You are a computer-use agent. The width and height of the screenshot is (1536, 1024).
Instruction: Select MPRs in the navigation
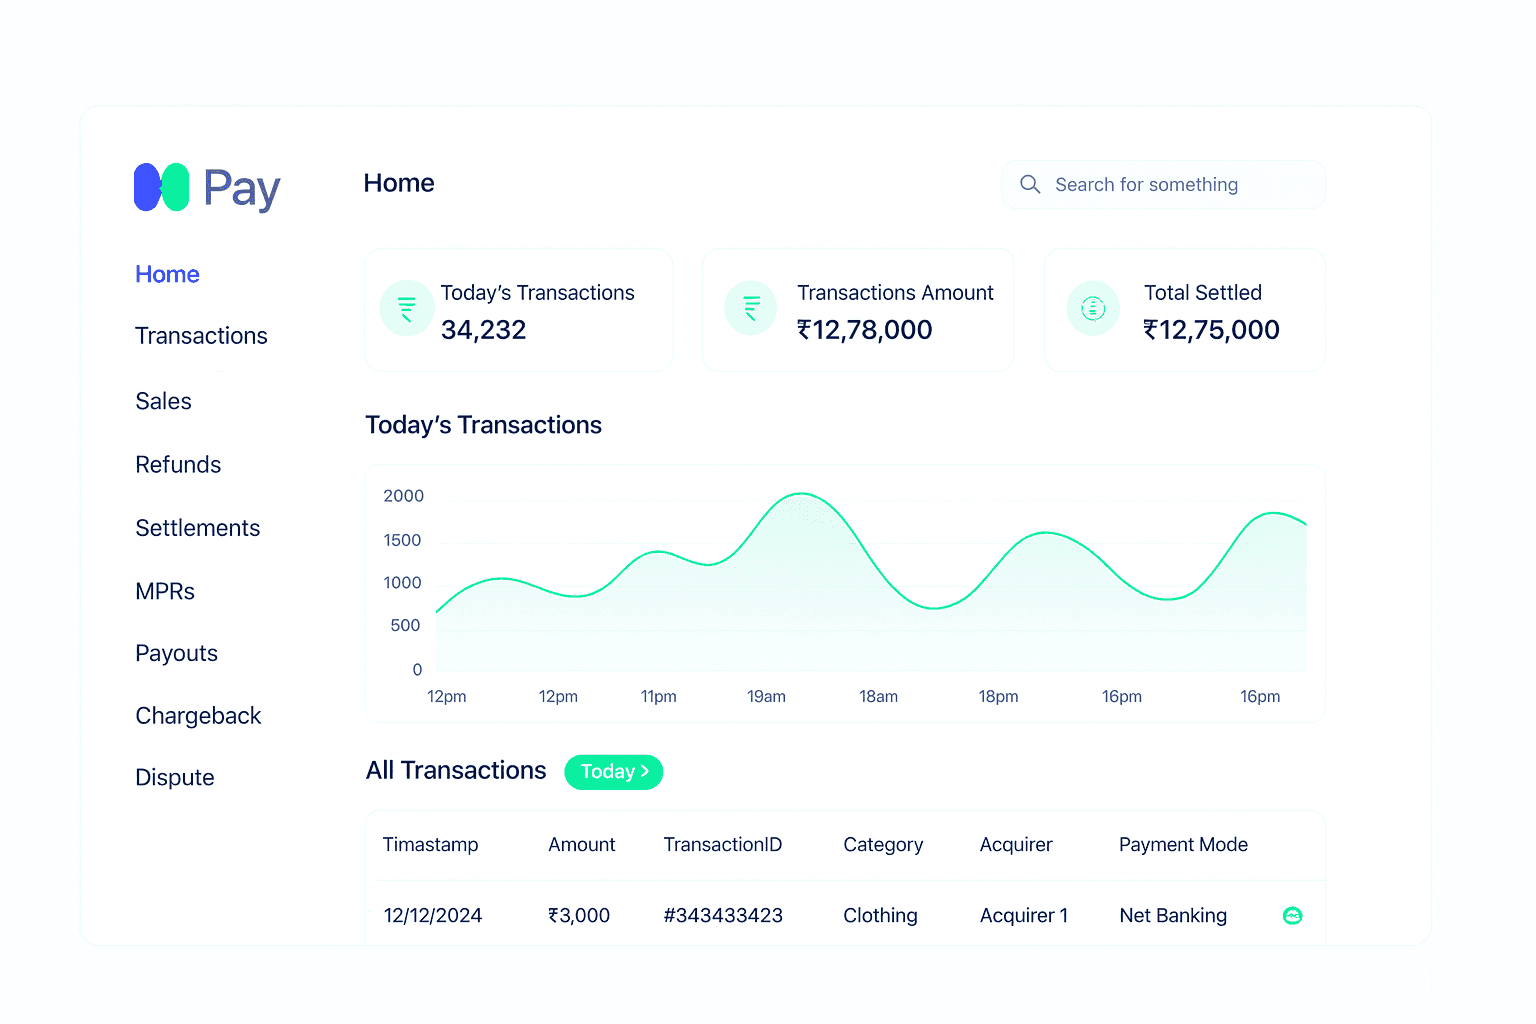[165, 591]
